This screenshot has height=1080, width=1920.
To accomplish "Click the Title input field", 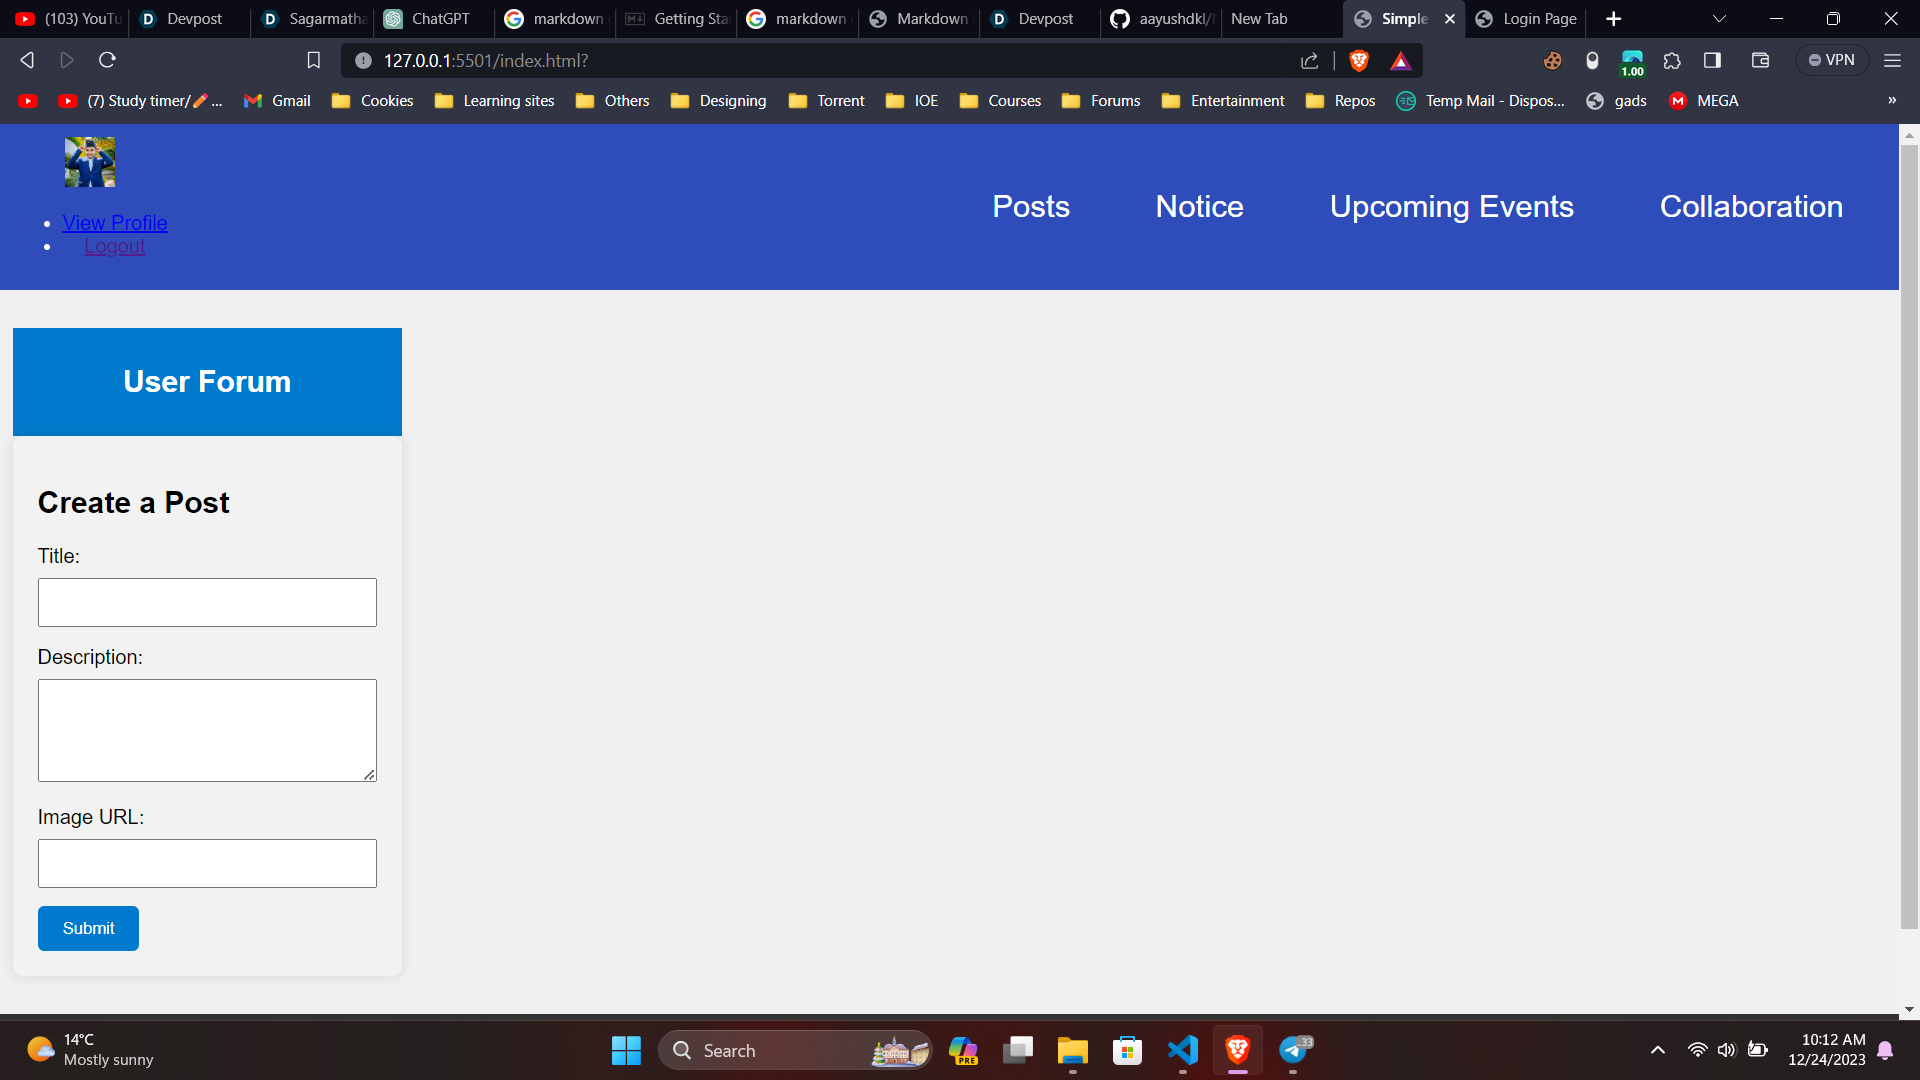I will click(207, 603).
